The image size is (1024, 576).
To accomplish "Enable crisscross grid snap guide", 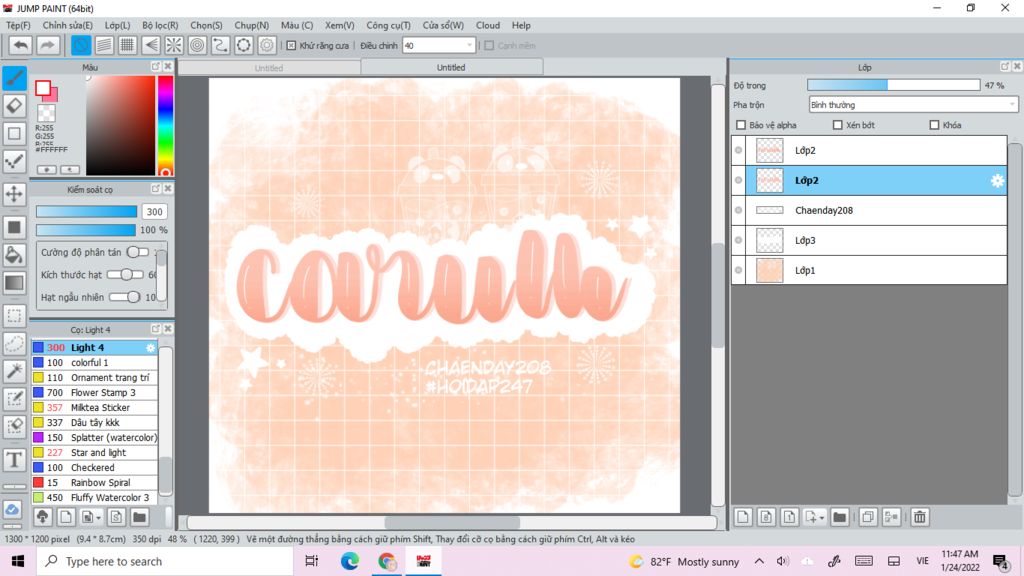I will coord(127,45).
